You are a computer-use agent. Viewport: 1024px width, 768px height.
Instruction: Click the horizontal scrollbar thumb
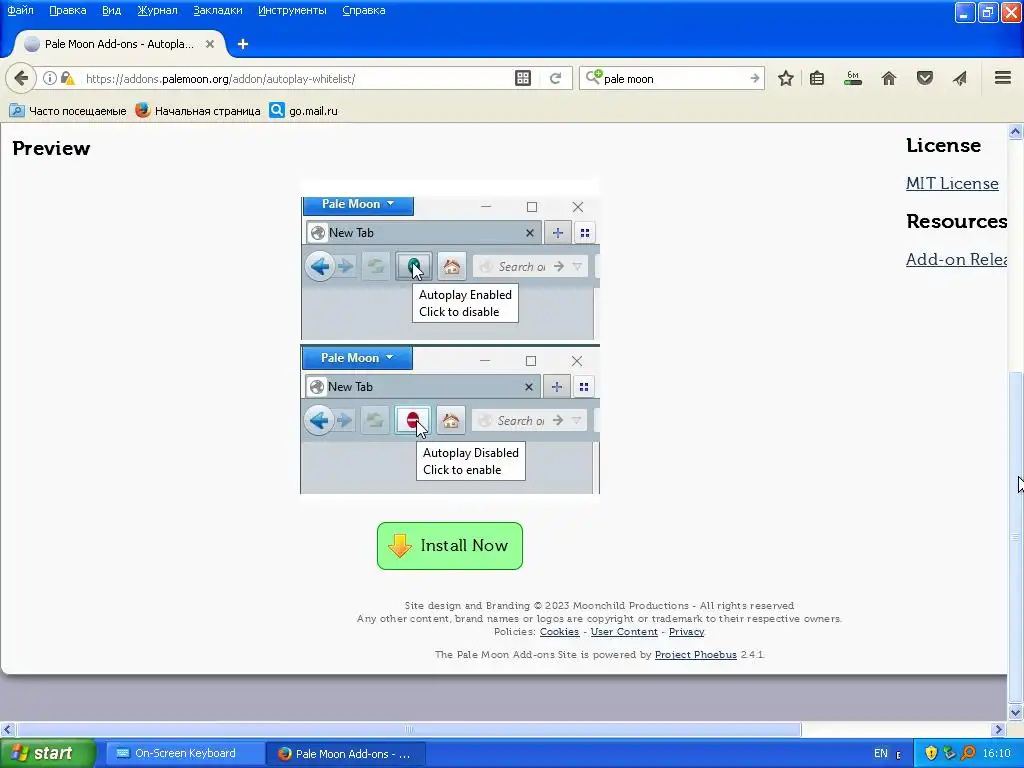click(x=408, y=729)
